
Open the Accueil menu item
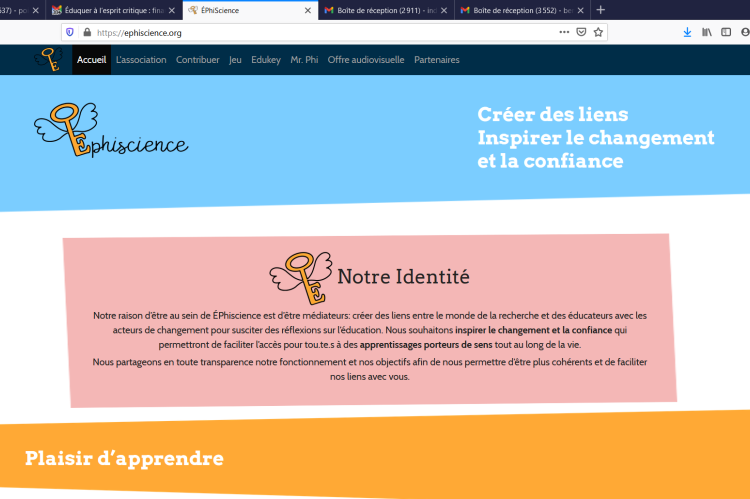tap(91, 60)
